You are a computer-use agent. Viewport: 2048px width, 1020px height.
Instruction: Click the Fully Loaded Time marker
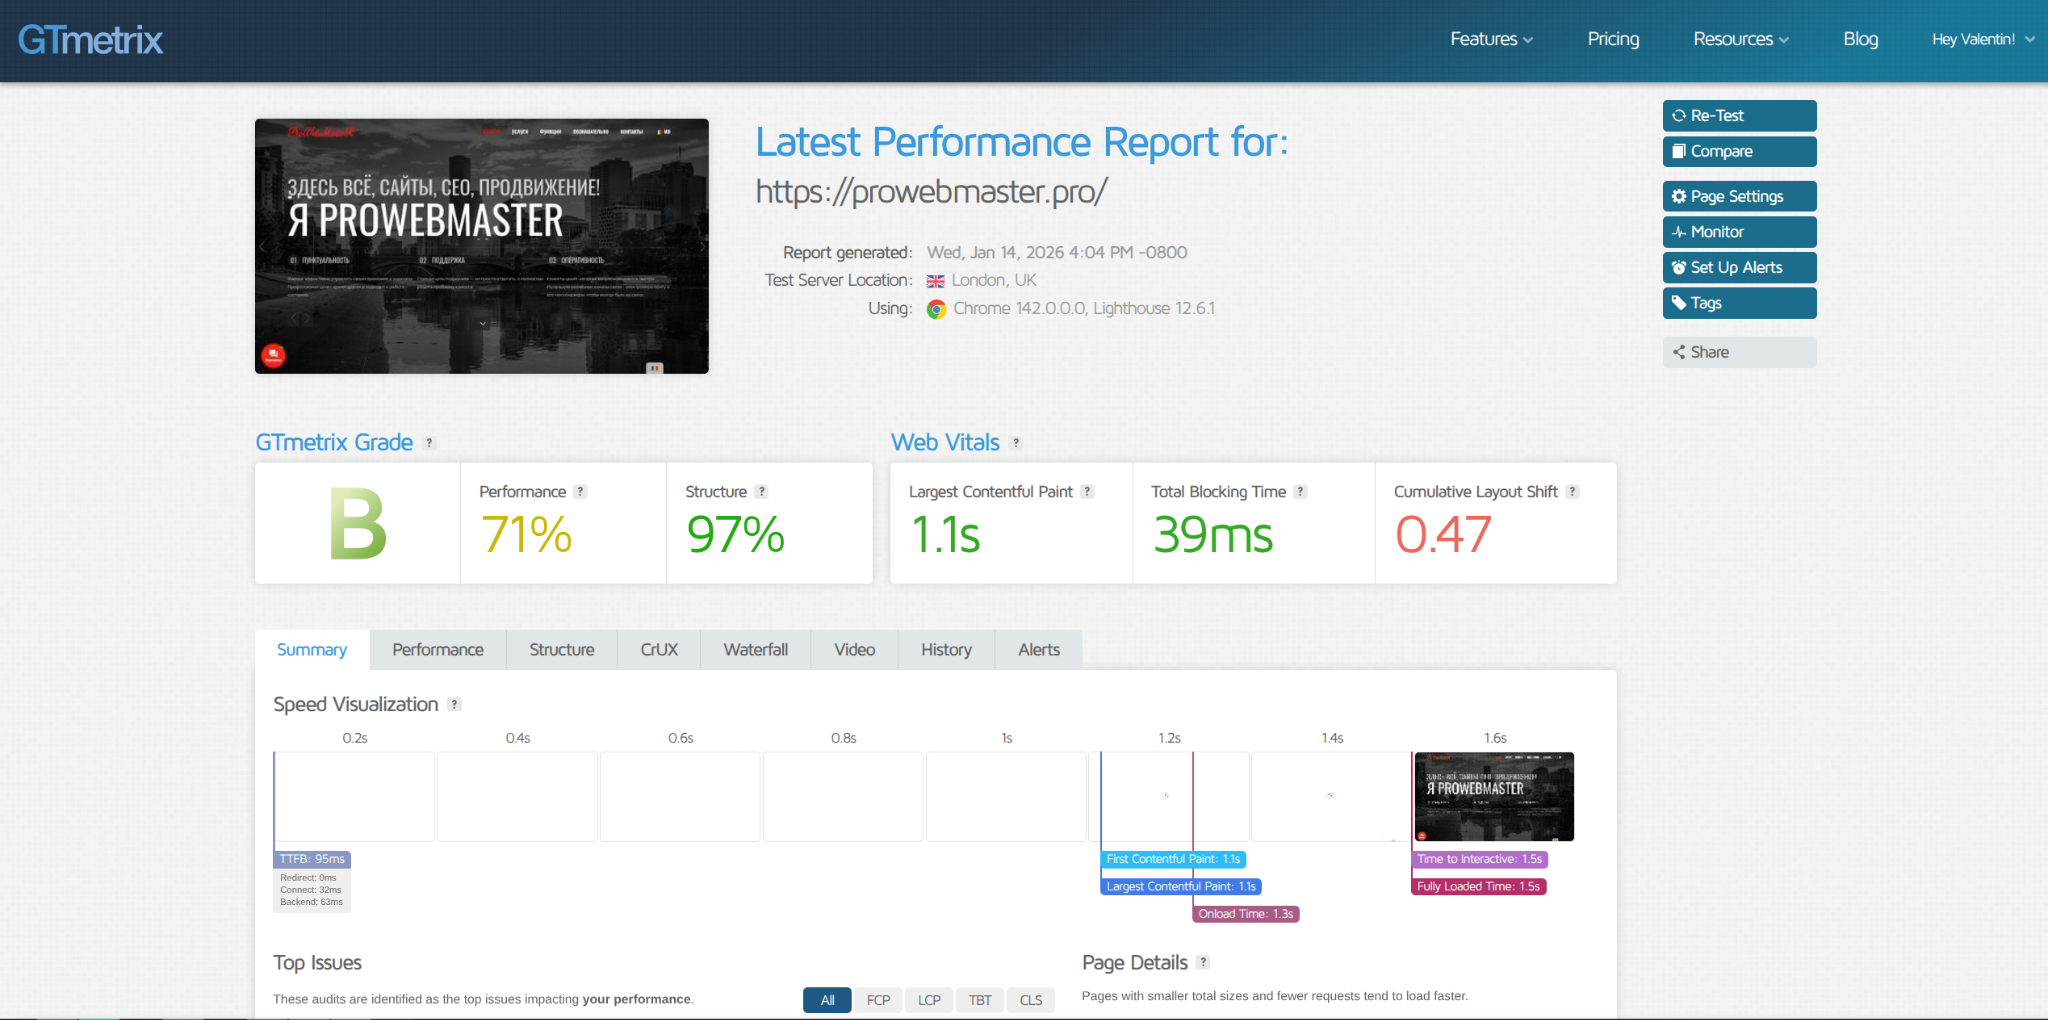point(1478,887)
